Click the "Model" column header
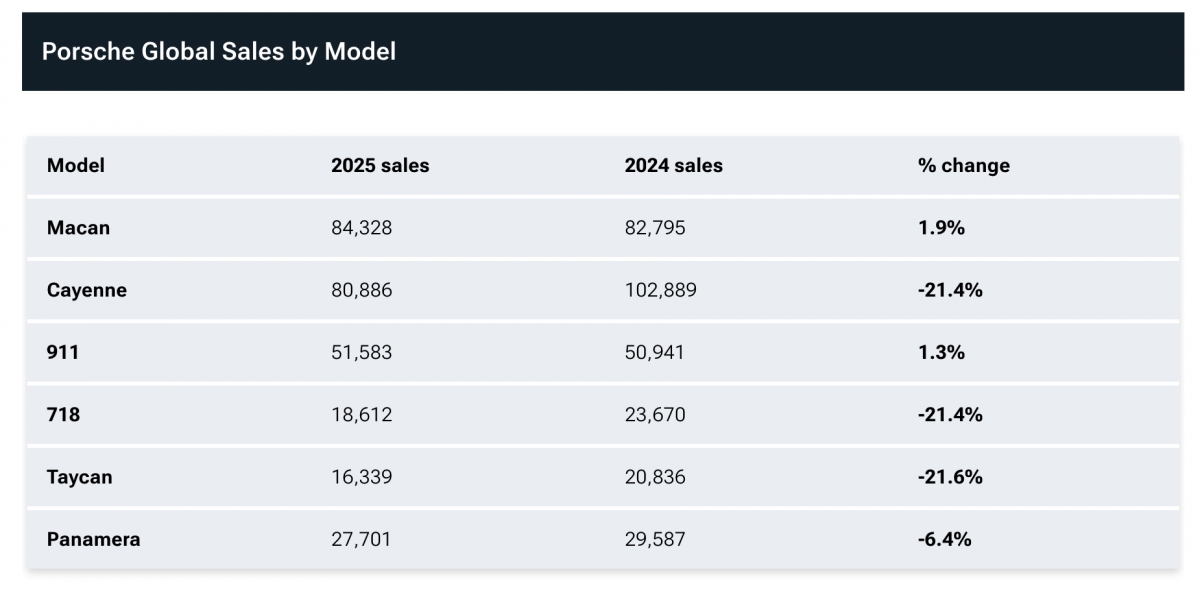The height and width of the screenshot is (601, 1200). (x=76, y=166)
